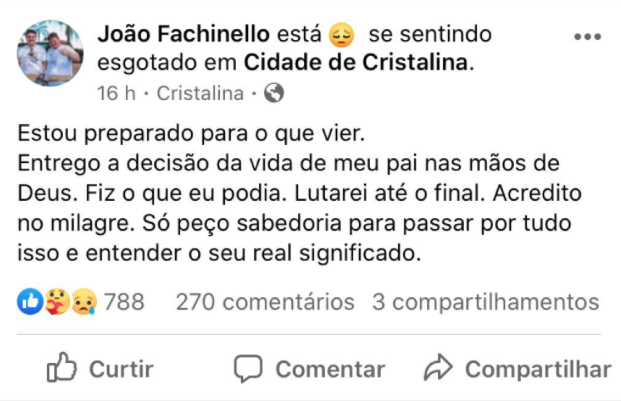Click the arrow icon beside Compartilhar
Image resolution: width=621 pixels, height=401 pixels.
(x=439, y=368)
